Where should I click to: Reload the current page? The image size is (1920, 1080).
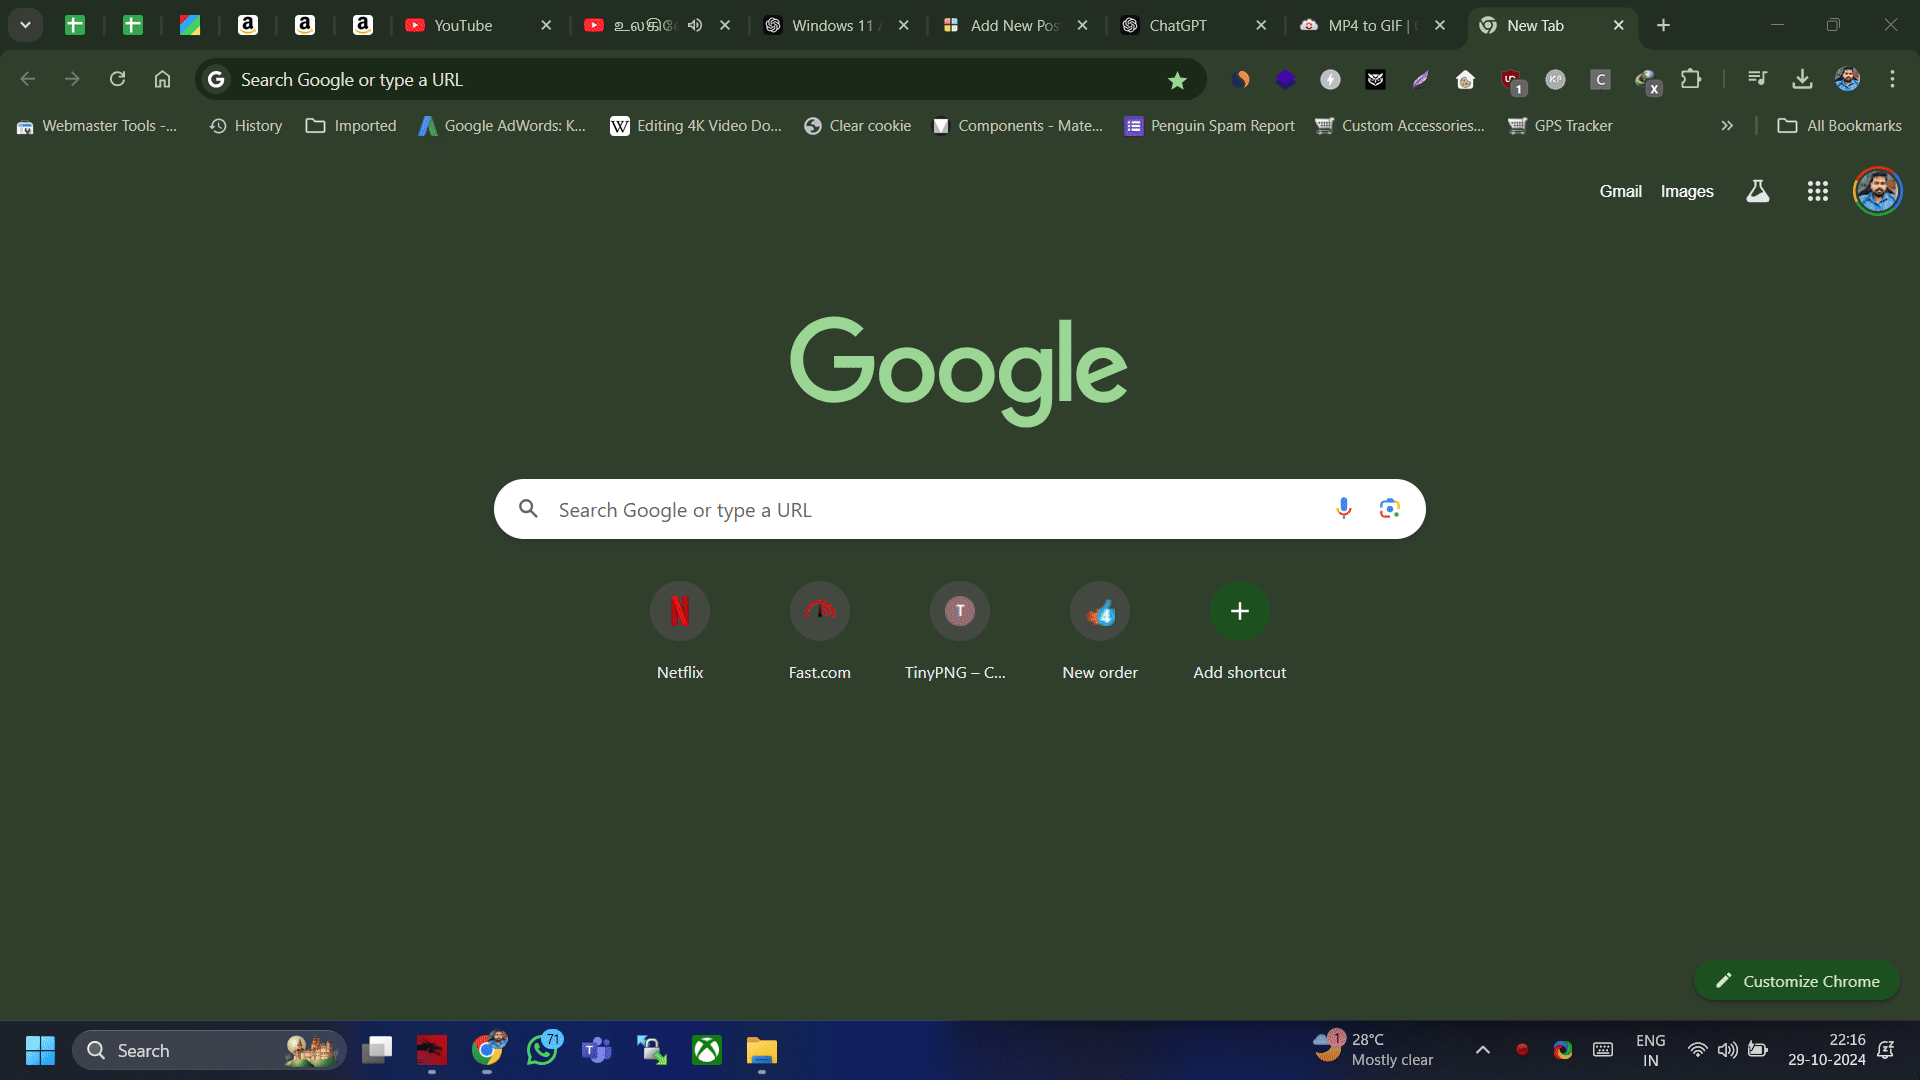click(x=117, y=79)
